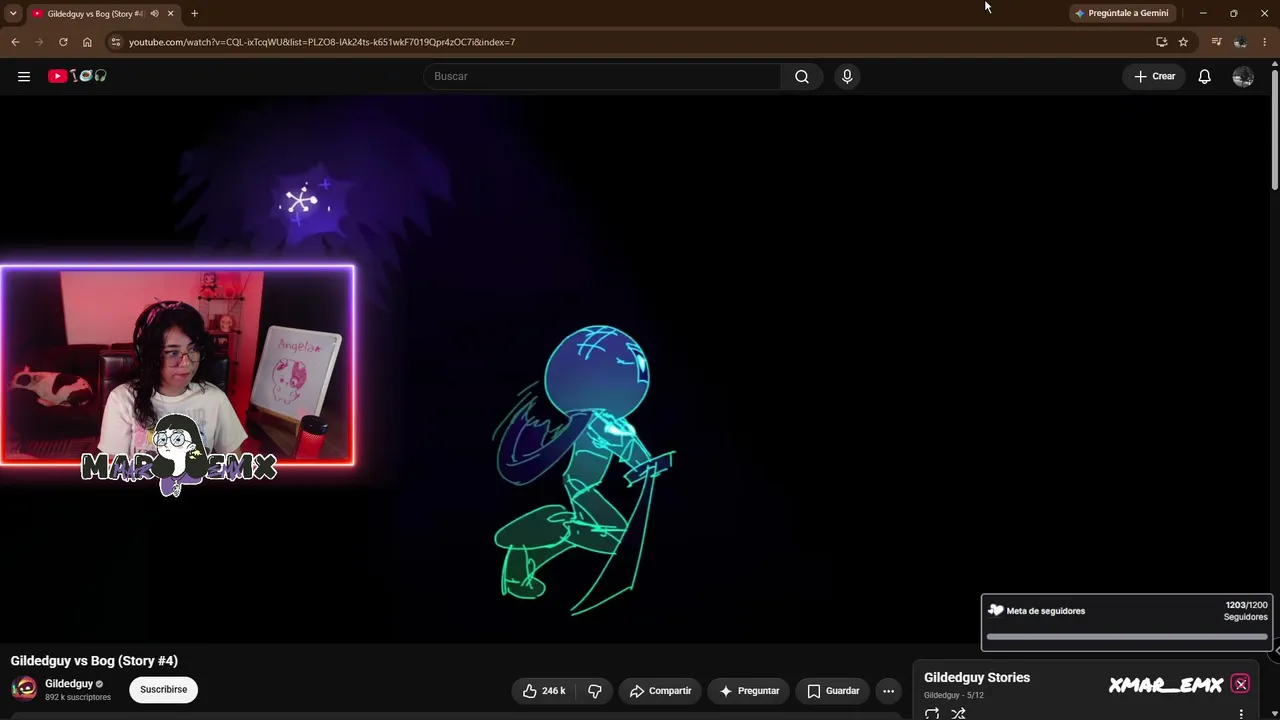This screenshot has width=1280, height=720.
Task: Click the Gildedguy - 5/12 playlist subtitle
Action: click(x=954, y=695)
